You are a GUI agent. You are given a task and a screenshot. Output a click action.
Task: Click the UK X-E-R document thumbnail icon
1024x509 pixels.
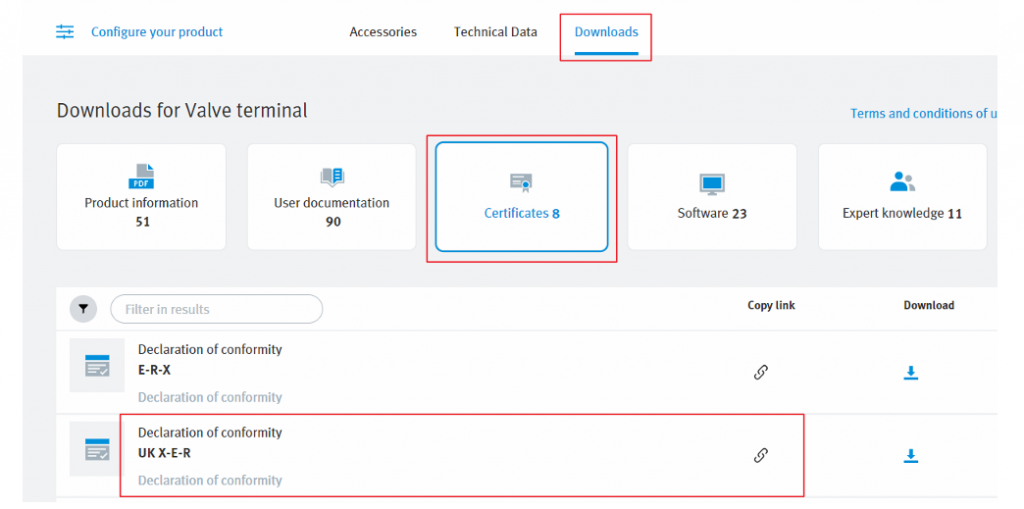97,449
